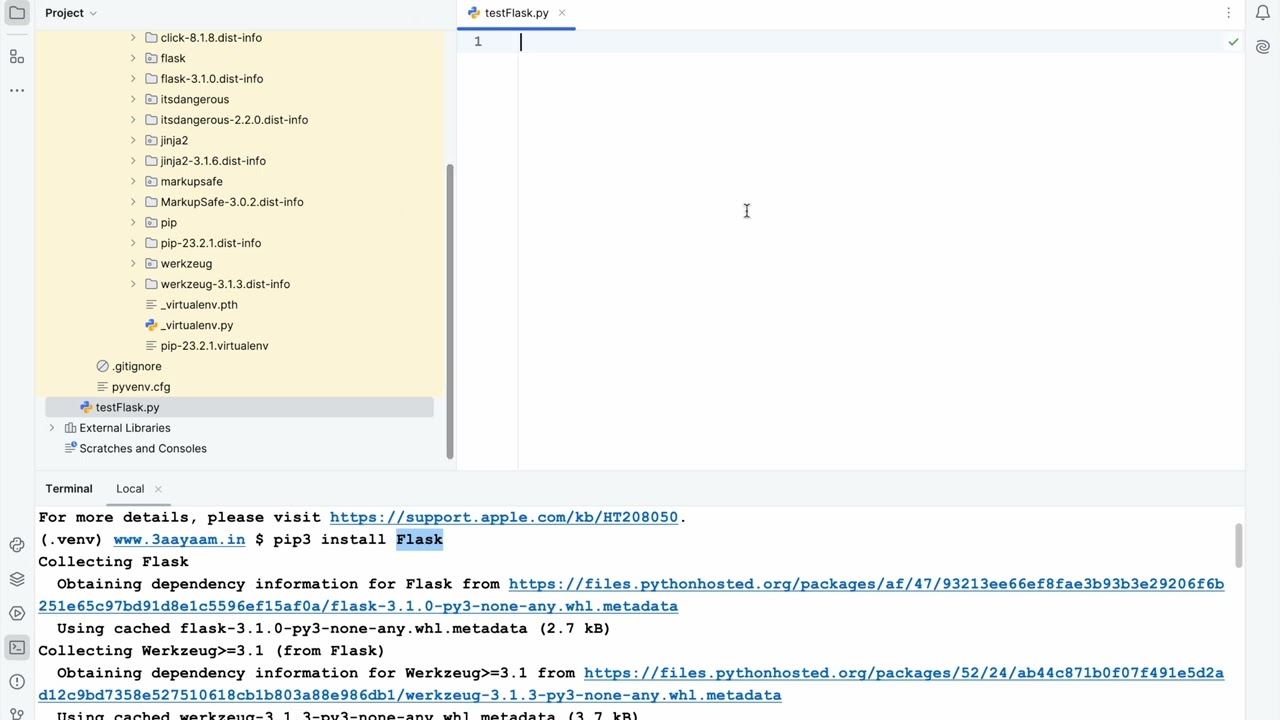Click the Terminal panel title

coord(68,489)
